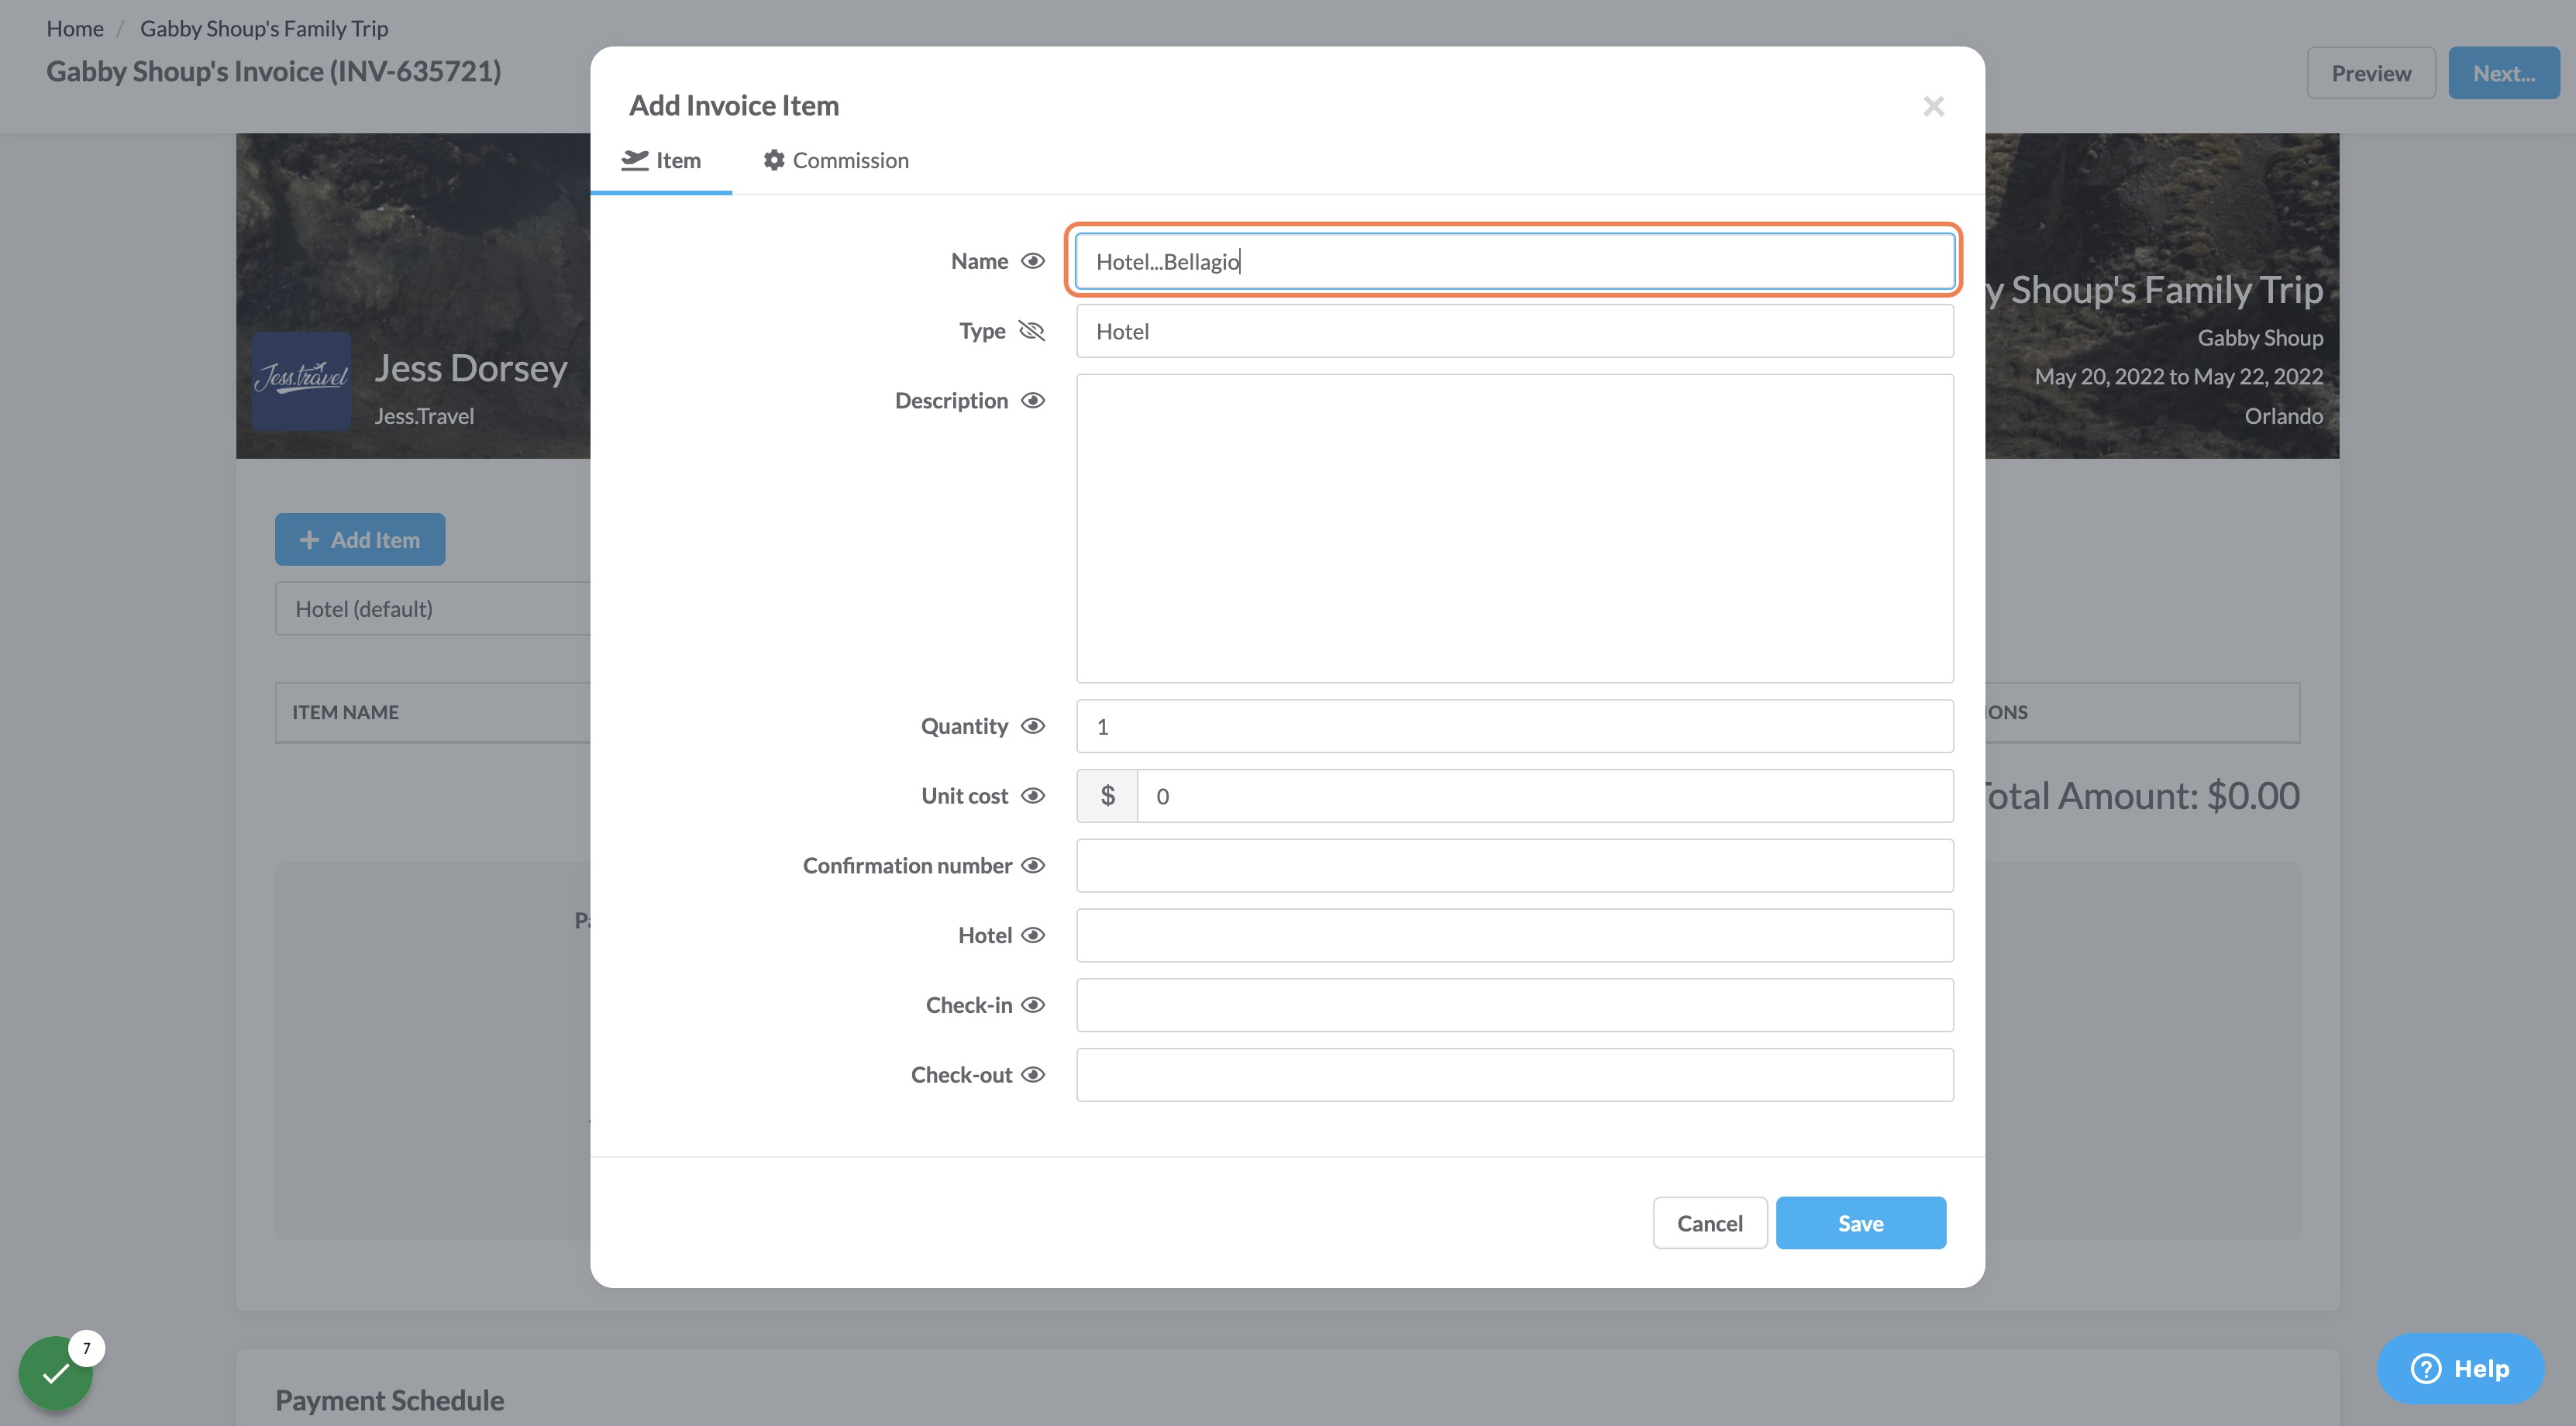Click the Next... button
Image resolution: width=2576 pixels, height=1426 pixels.
coord(2503,73)
